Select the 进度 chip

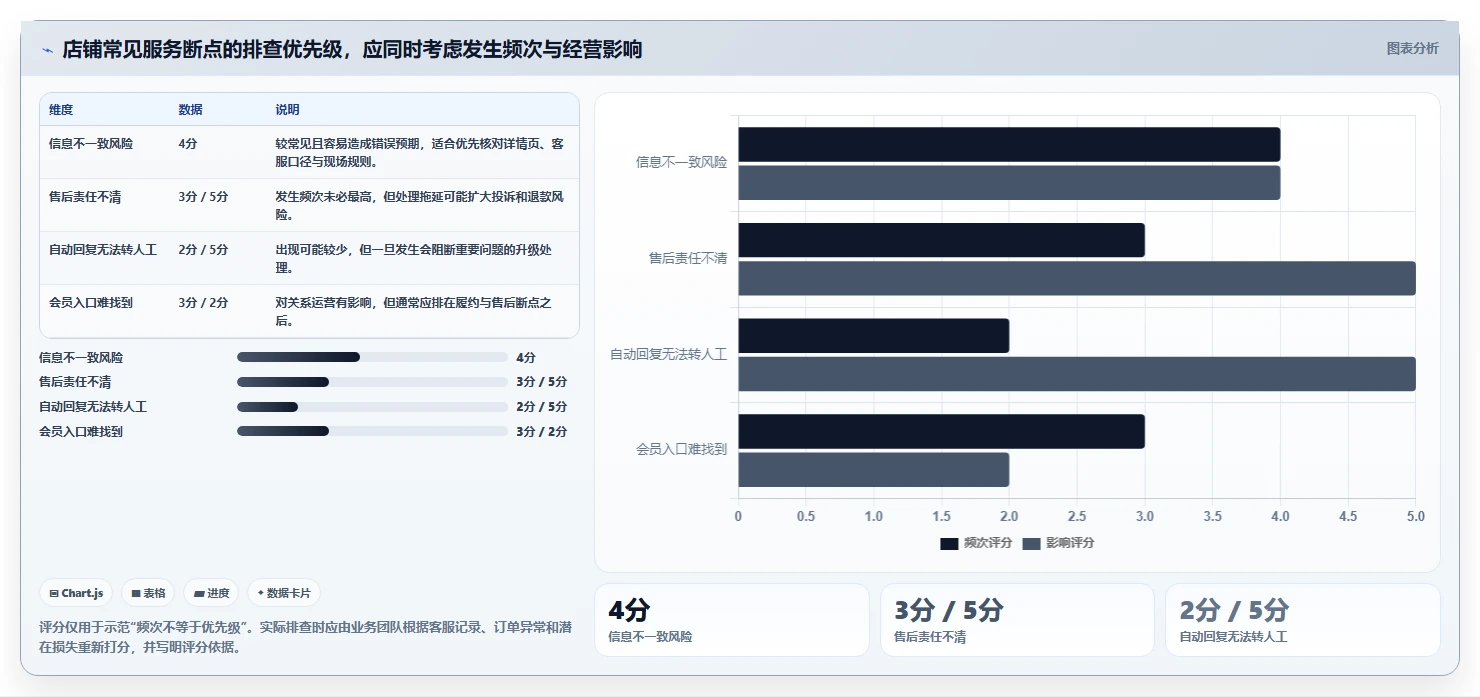coord(211,593)
